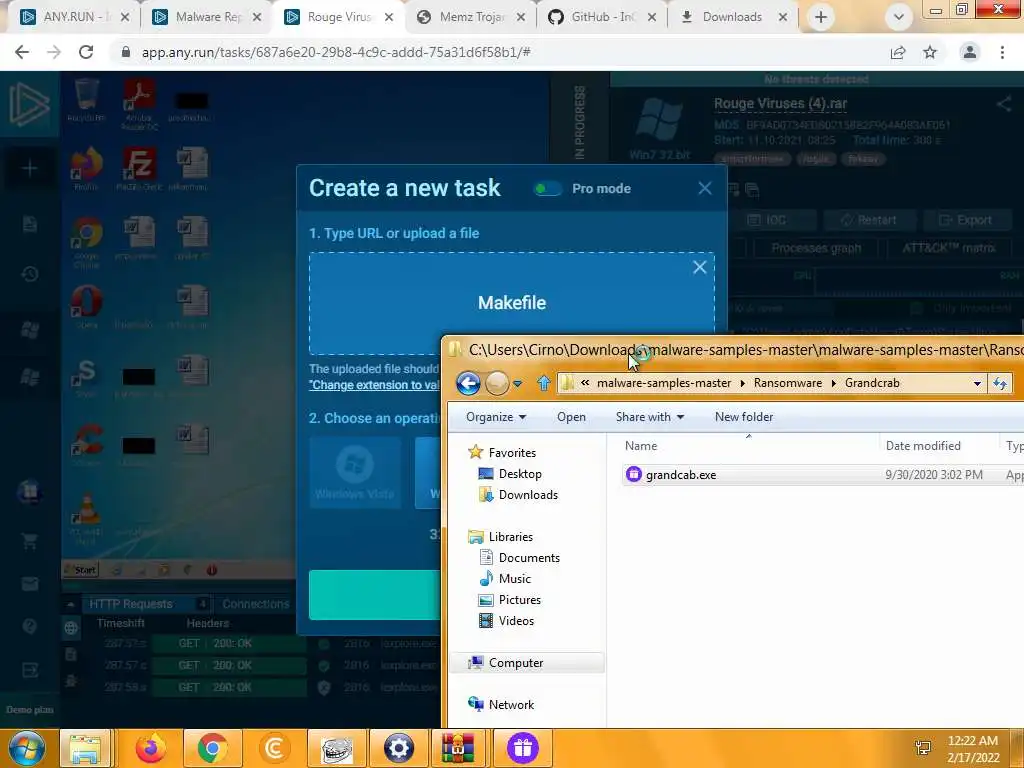
Task: Refresh the Grandcrab folder view
Action: click(1000, 383)
